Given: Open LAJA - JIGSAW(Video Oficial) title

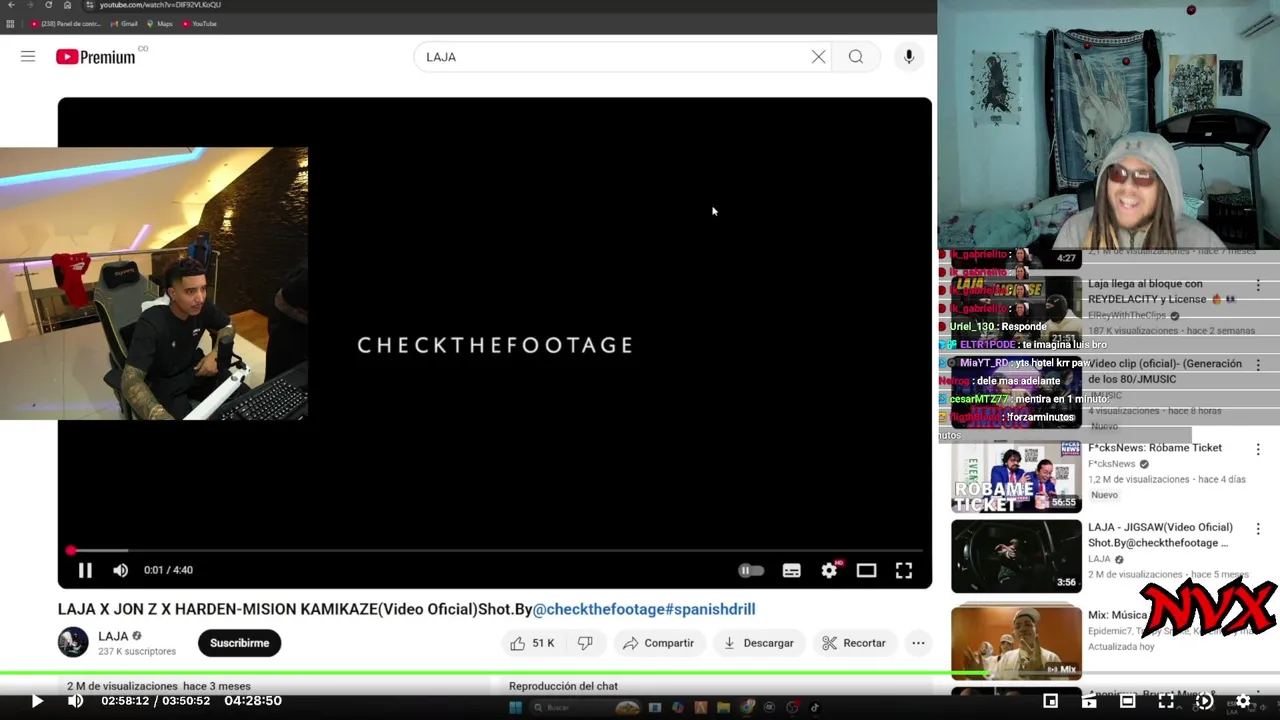Looking at the screenshot, I should [x=1160, y=535].
